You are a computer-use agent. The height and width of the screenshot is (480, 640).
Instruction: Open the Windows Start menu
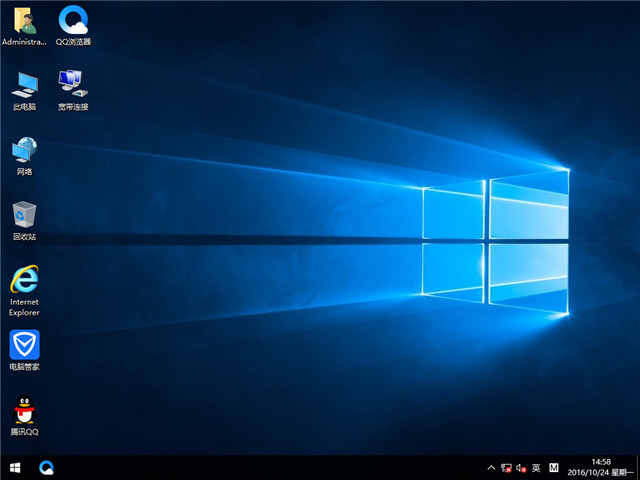click(x=16, y=467)
